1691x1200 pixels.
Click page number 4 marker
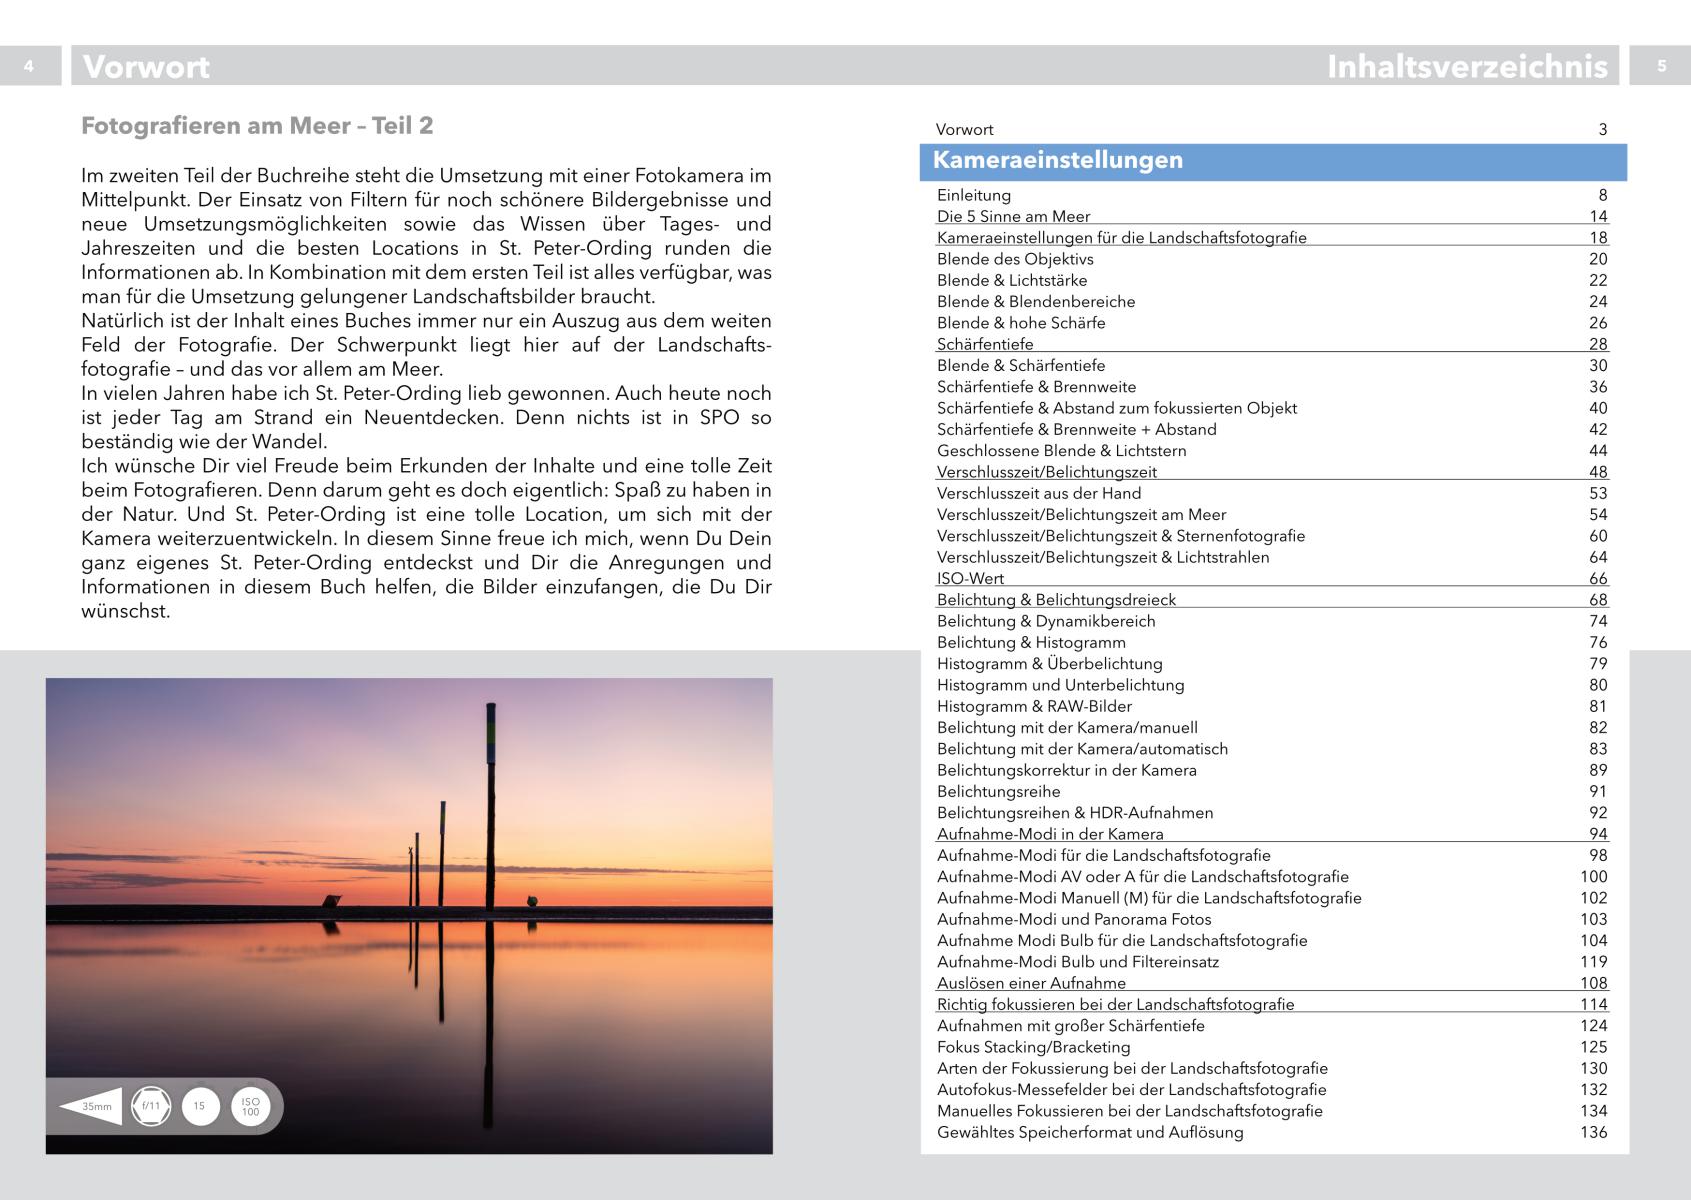[x=29, y=66]
